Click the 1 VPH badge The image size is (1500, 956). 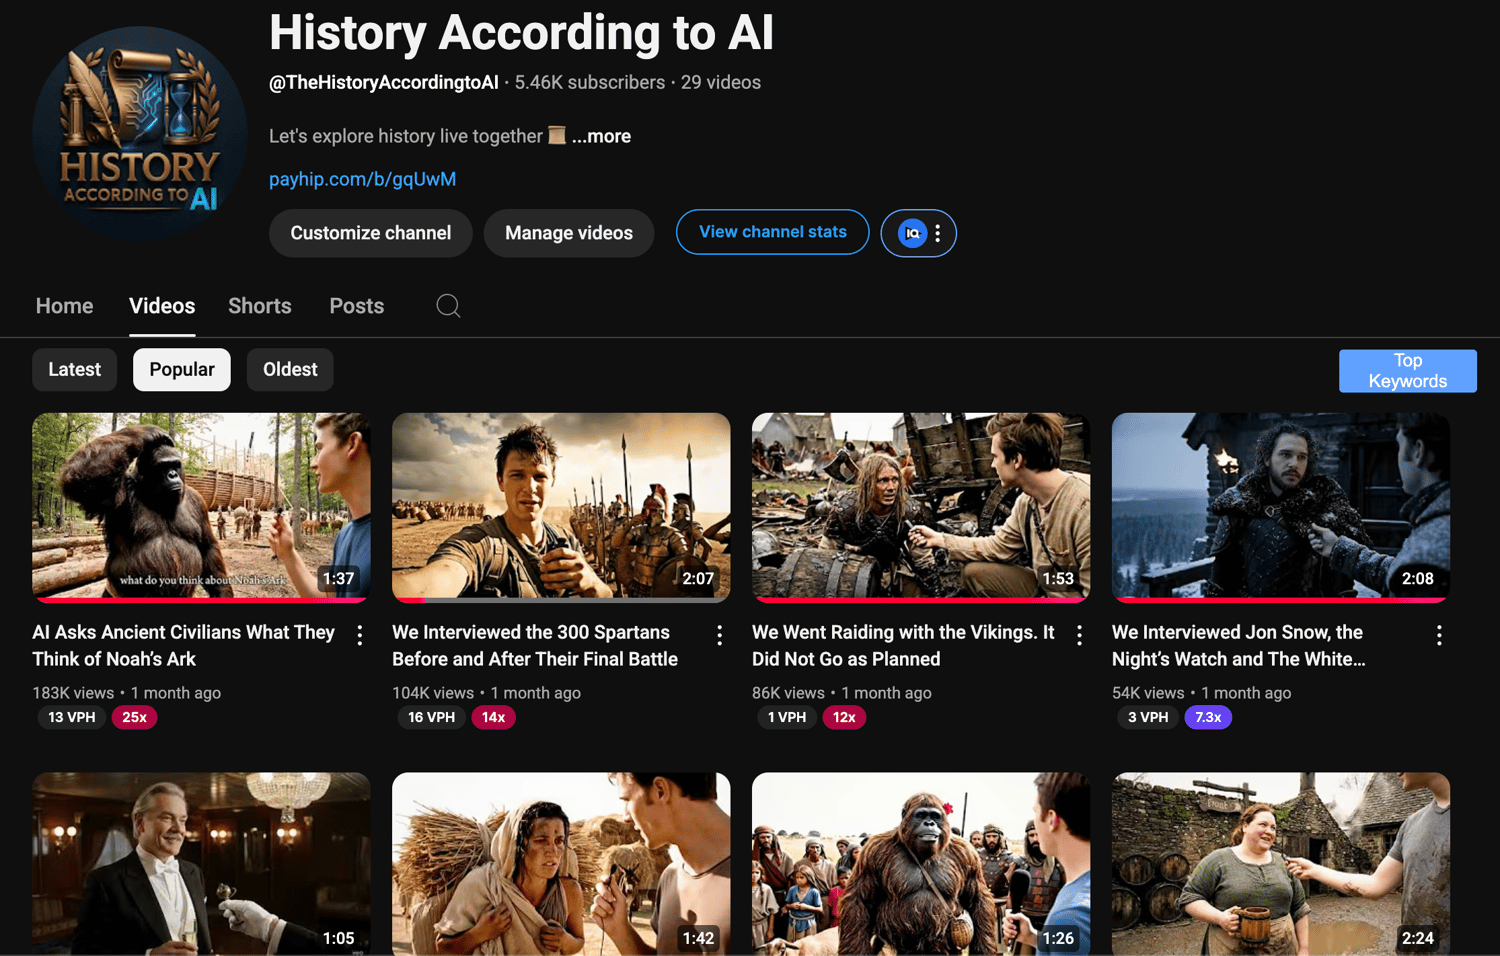(787, 717)
